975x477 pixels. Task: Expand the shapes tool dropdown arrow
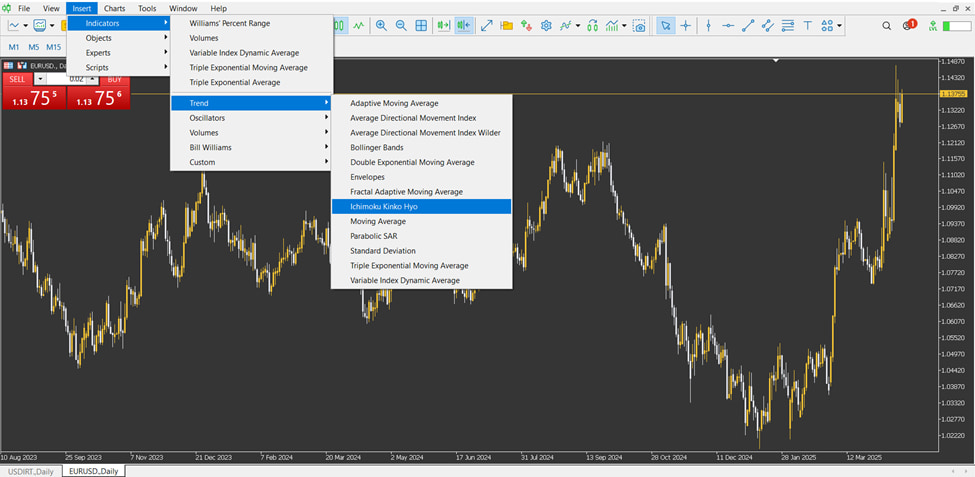[x=839, y=26]
